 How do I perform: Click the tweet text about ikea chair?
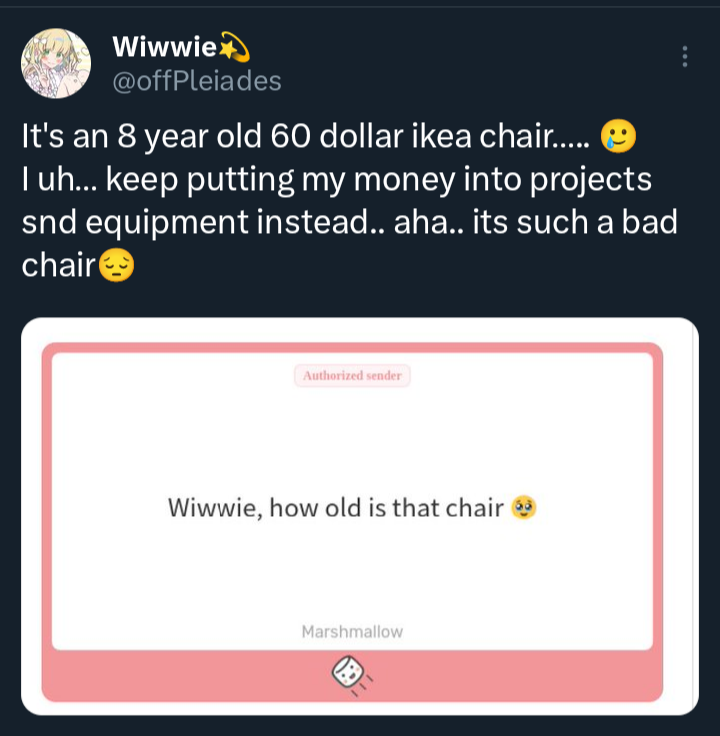(350, 200)
